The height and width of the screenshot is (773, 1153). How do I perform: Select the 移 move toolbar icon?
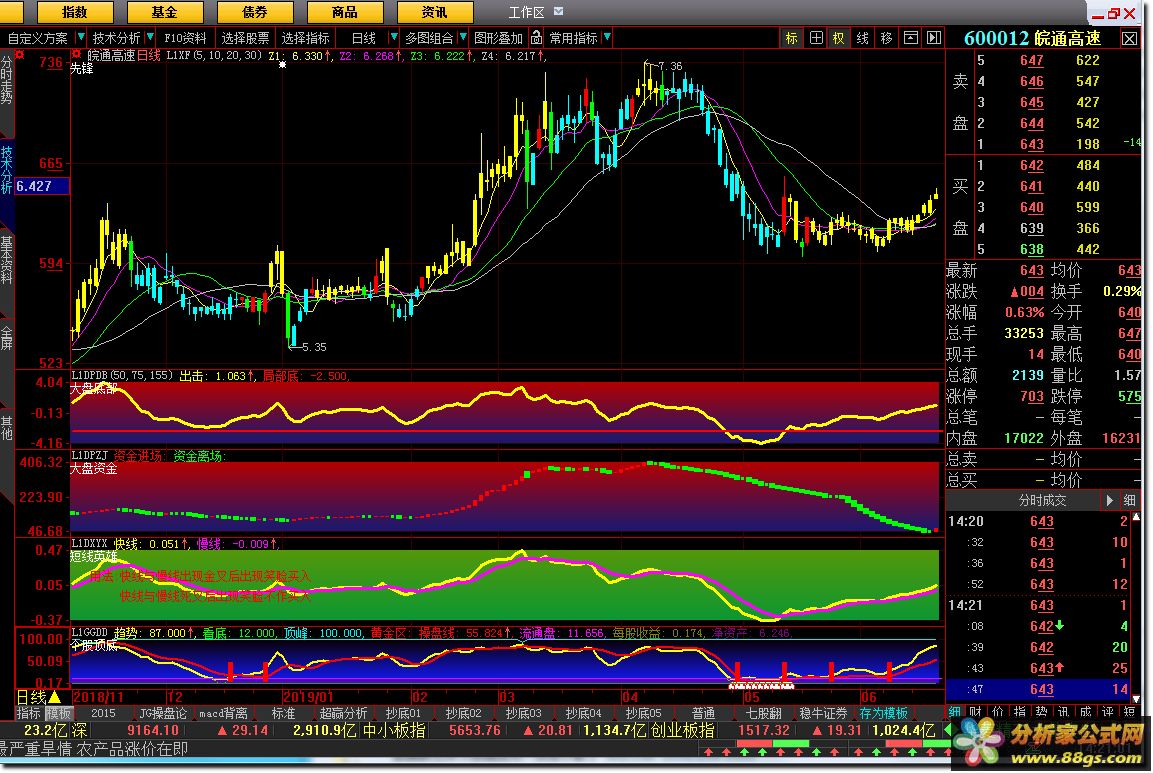886,38
